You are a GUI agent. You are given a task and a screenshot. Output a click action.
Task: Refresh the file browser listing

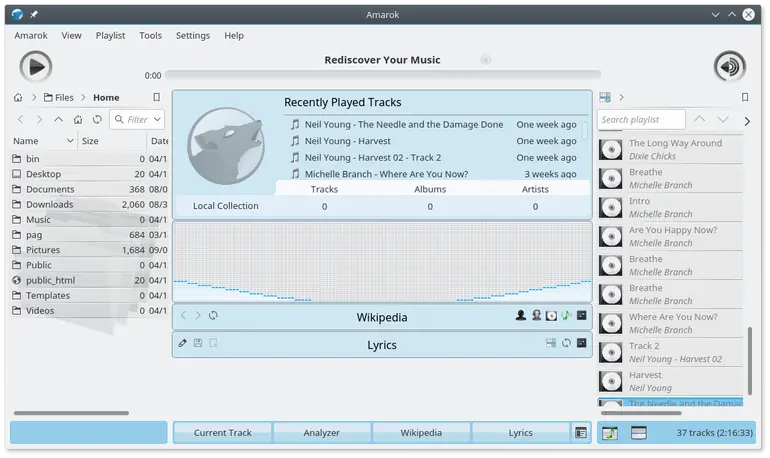coord(97,119)
